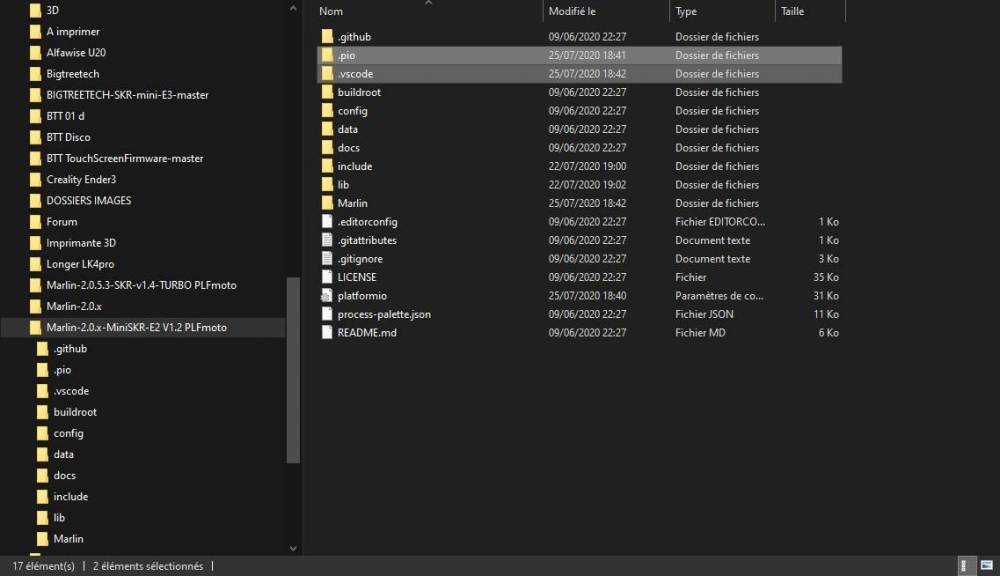Click '2 éléments sélectionnés' status text
The image size is (1000, 576).
148,566
